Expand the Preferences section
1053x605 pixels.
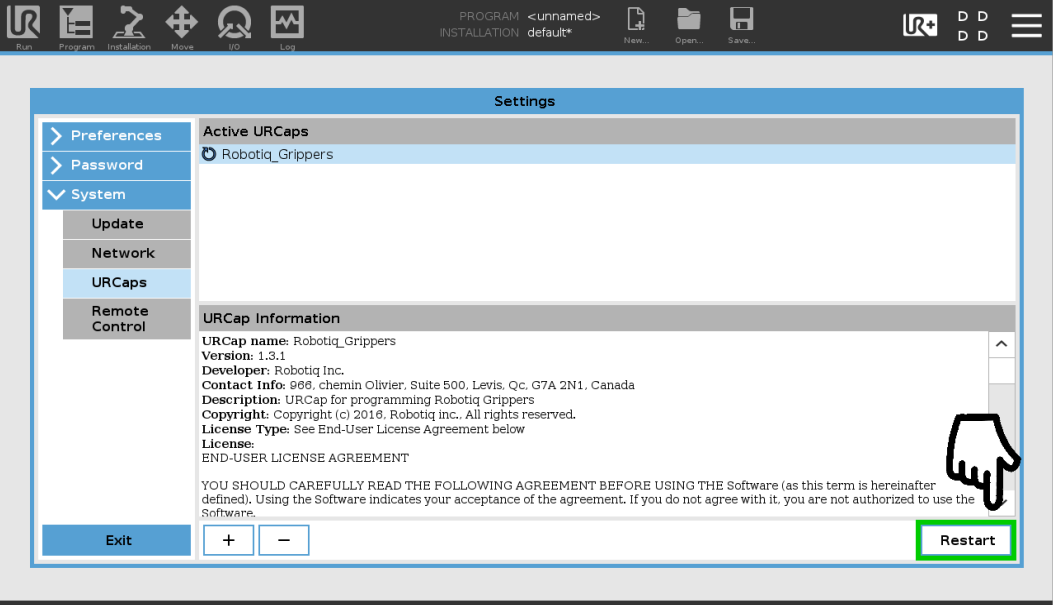coord(116,136)
